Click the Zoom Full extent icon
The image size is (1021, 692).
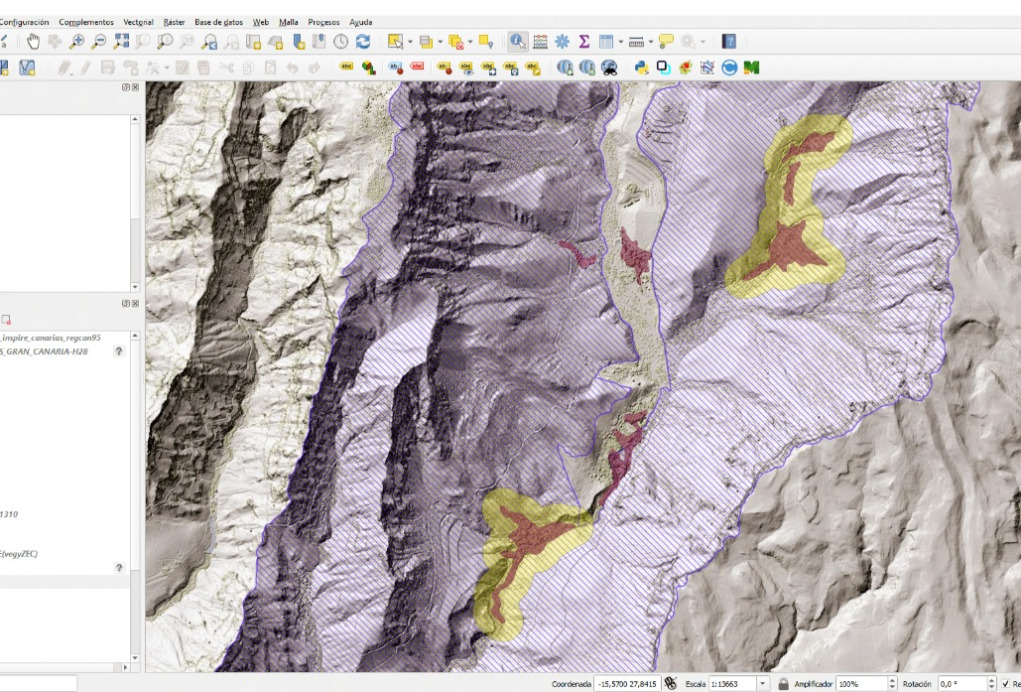tap(122, 42)
